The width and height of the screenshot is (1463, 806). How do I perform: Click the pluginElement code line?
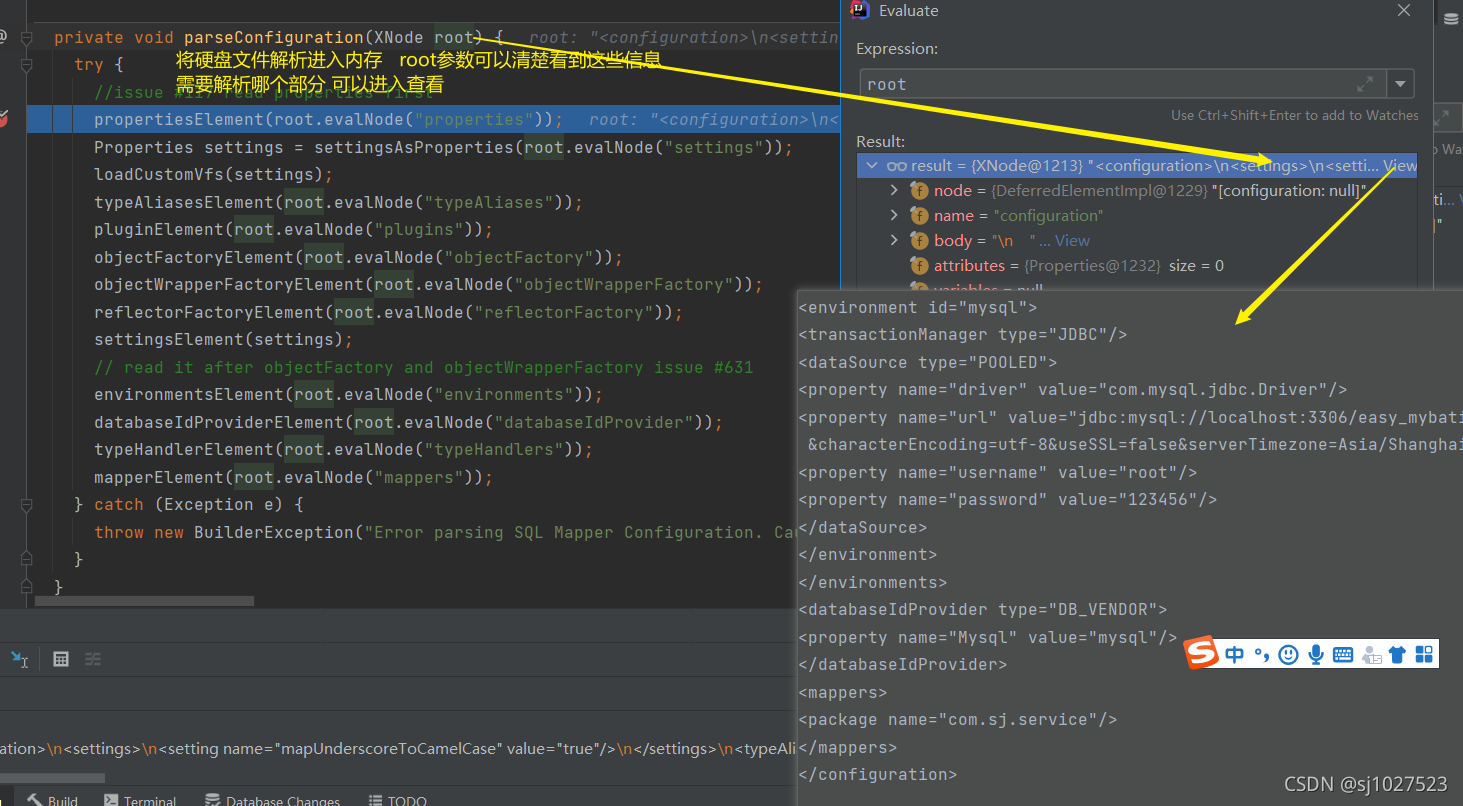click(293, 229)
